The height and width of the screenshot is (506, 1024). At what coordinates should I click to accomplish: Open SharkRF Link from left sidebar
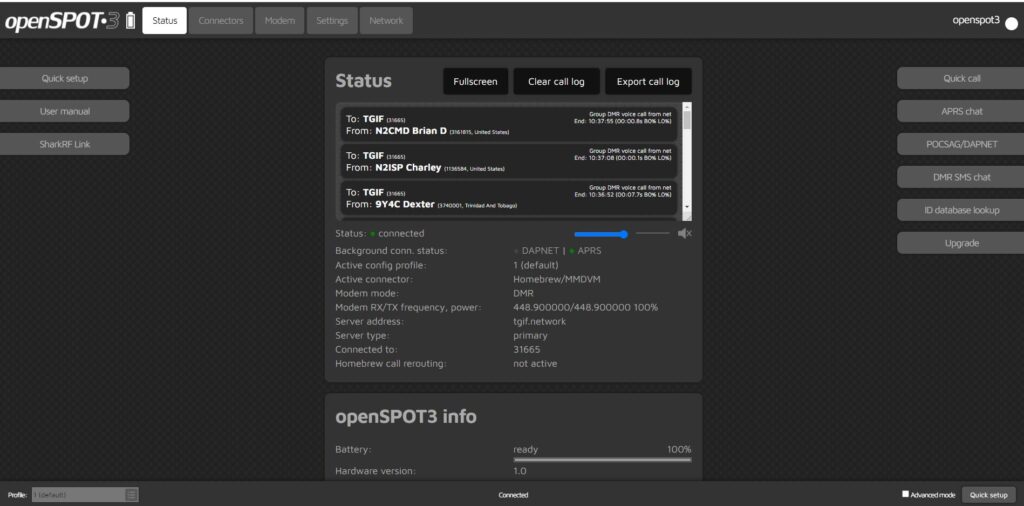[65, 144]
